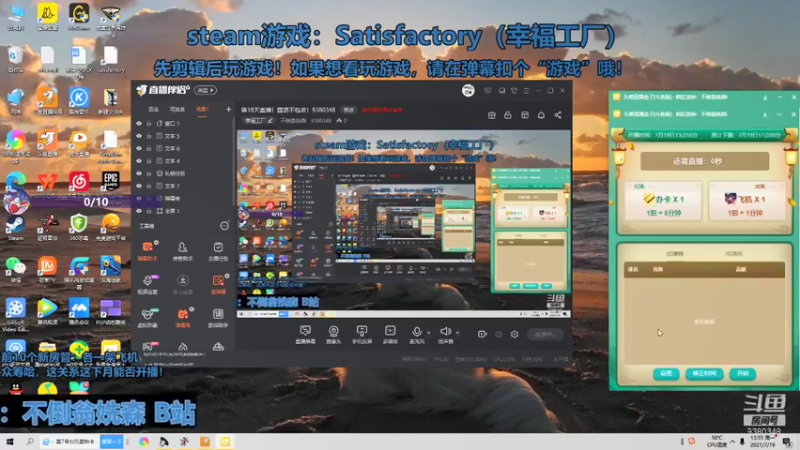800x450 pixels.
Task: Add a 多媒体 media source
Action: pos(390,335)
